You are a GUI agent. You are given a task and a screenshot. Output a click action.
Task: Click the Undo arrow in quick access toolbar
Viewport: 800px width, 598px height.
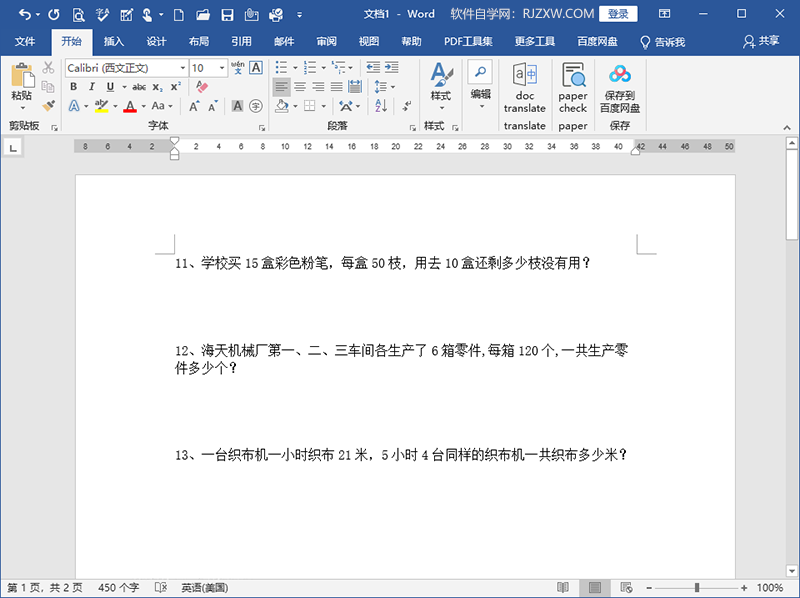pyautogui.click(x=24, y=14)
